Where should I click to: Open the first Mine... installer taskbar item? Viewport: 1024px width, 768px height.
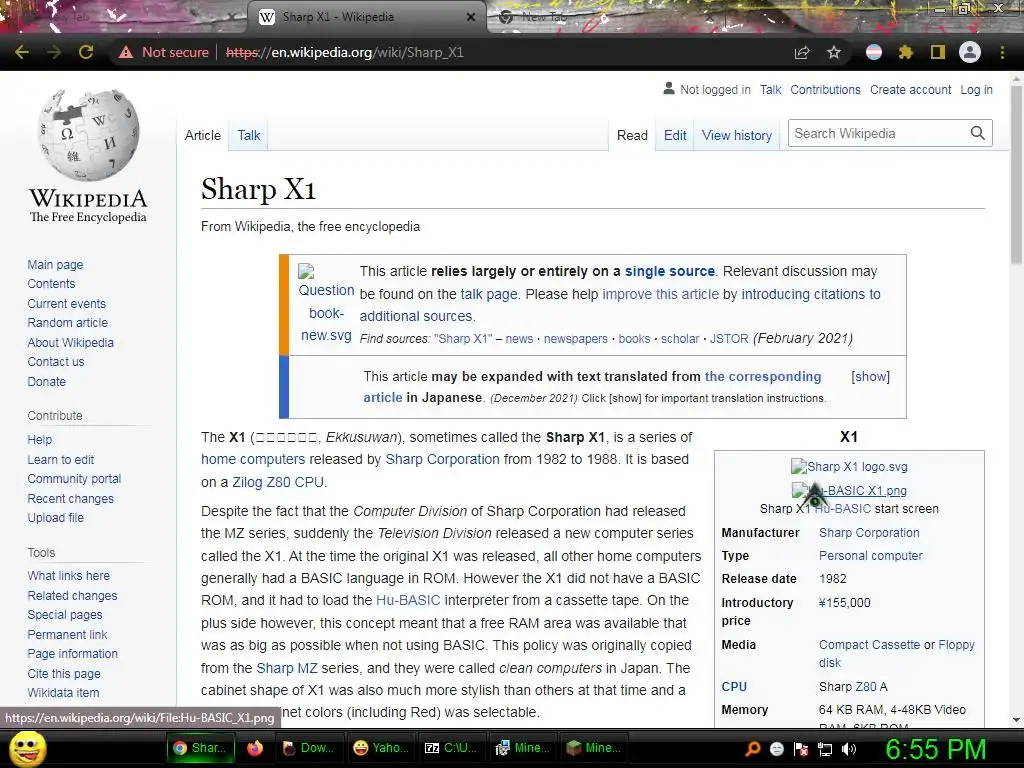click(523, 748)
